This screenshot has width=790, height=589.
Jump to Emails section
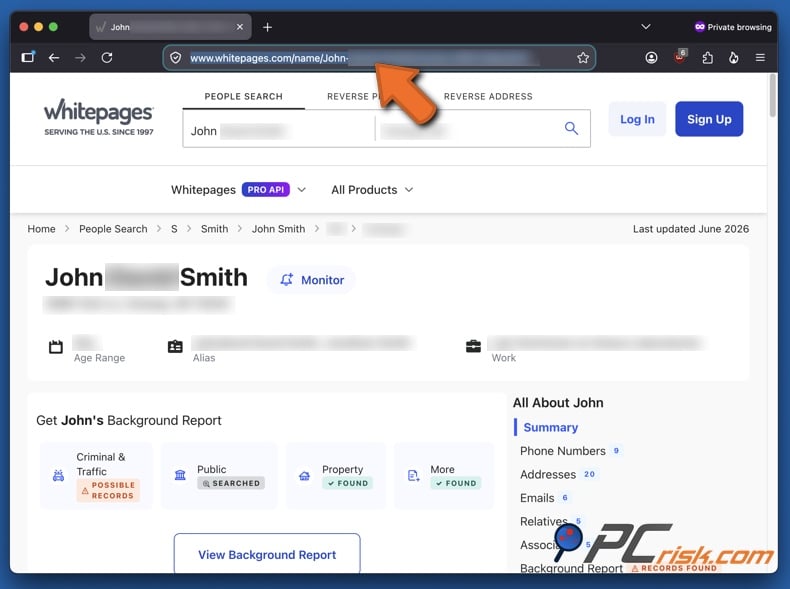tap(537, 498)
